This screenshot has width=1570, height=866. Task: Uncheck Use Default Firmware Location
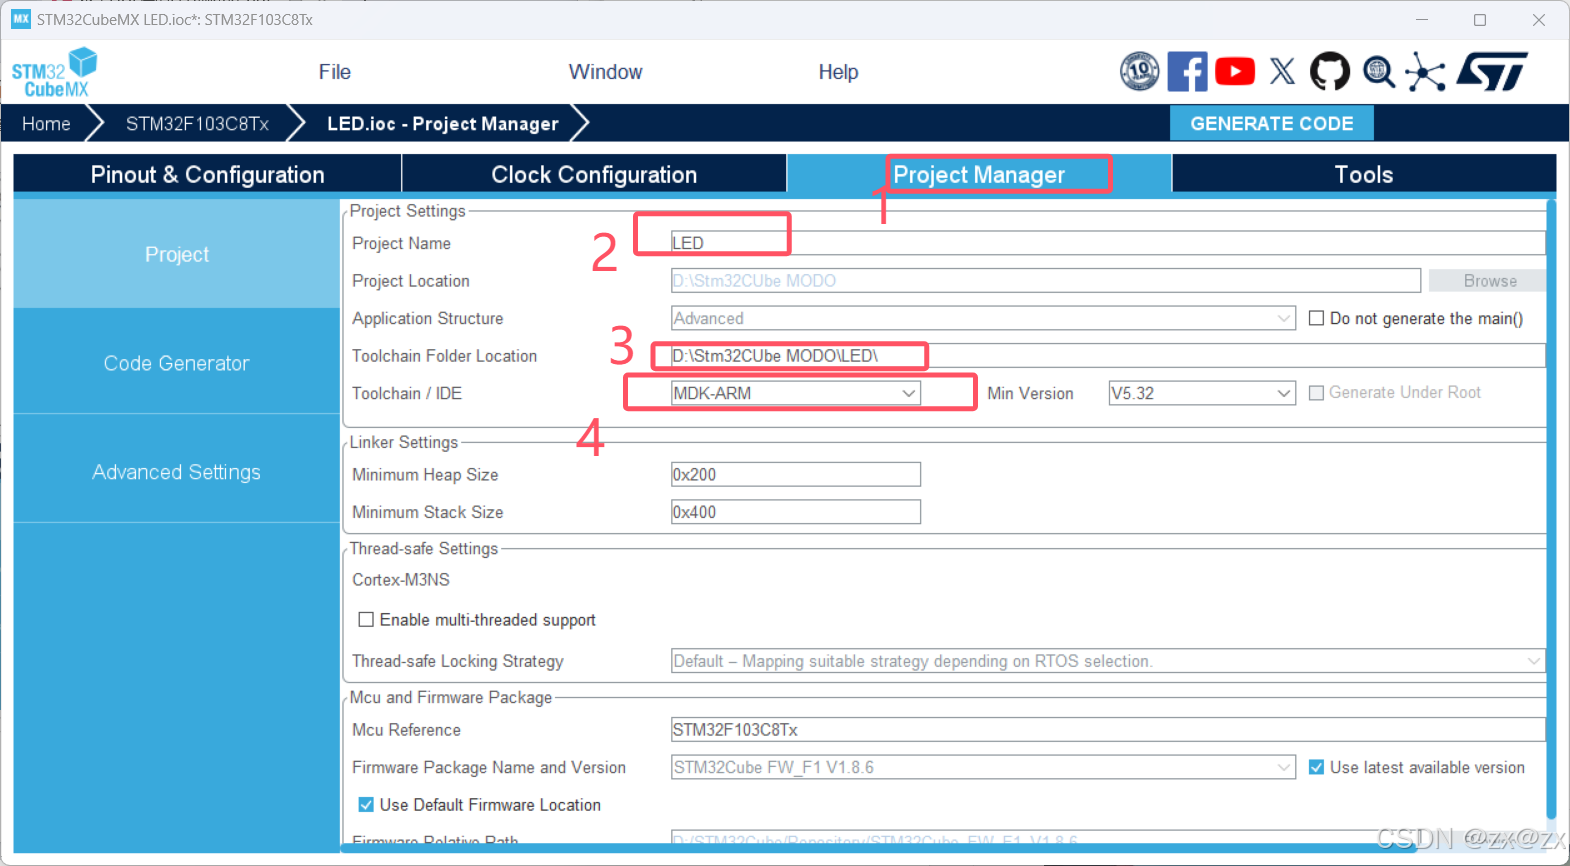pos(366,805)
